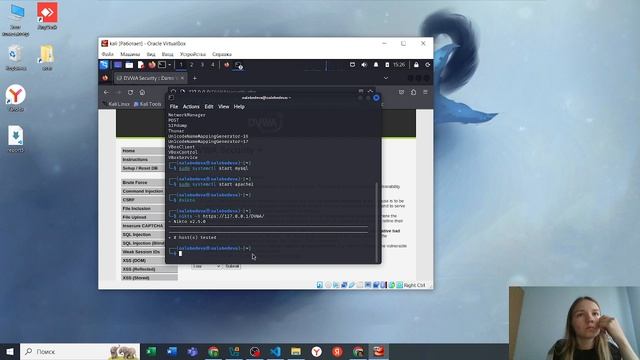Click the volume speaker icon in Kali panel
This screenshot has width=640, height=360.
[x=364, y=65]
